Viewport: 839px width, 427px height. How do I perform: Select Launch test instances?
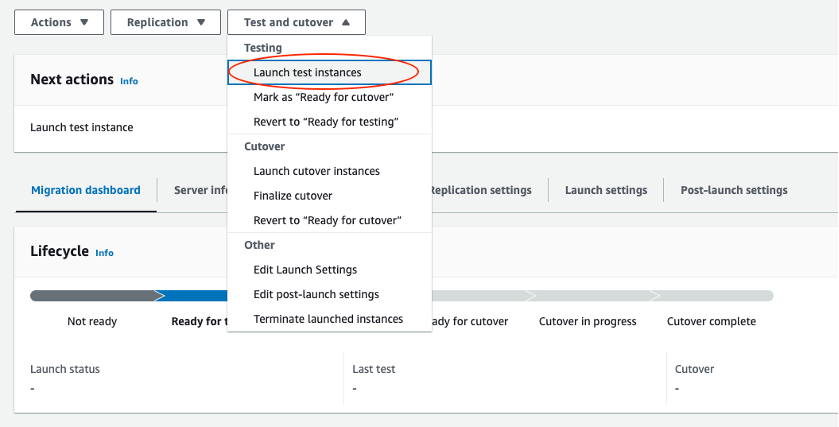point(307,72)
